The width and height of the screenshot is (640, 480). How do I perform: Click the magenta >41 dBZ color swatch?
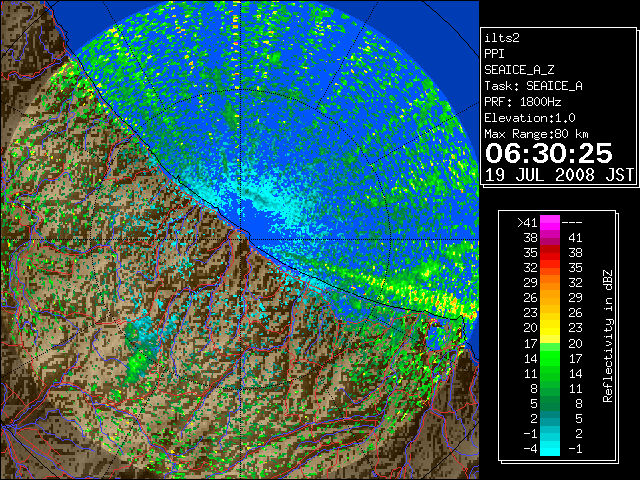pyautogui.click(x=550, y=222)
